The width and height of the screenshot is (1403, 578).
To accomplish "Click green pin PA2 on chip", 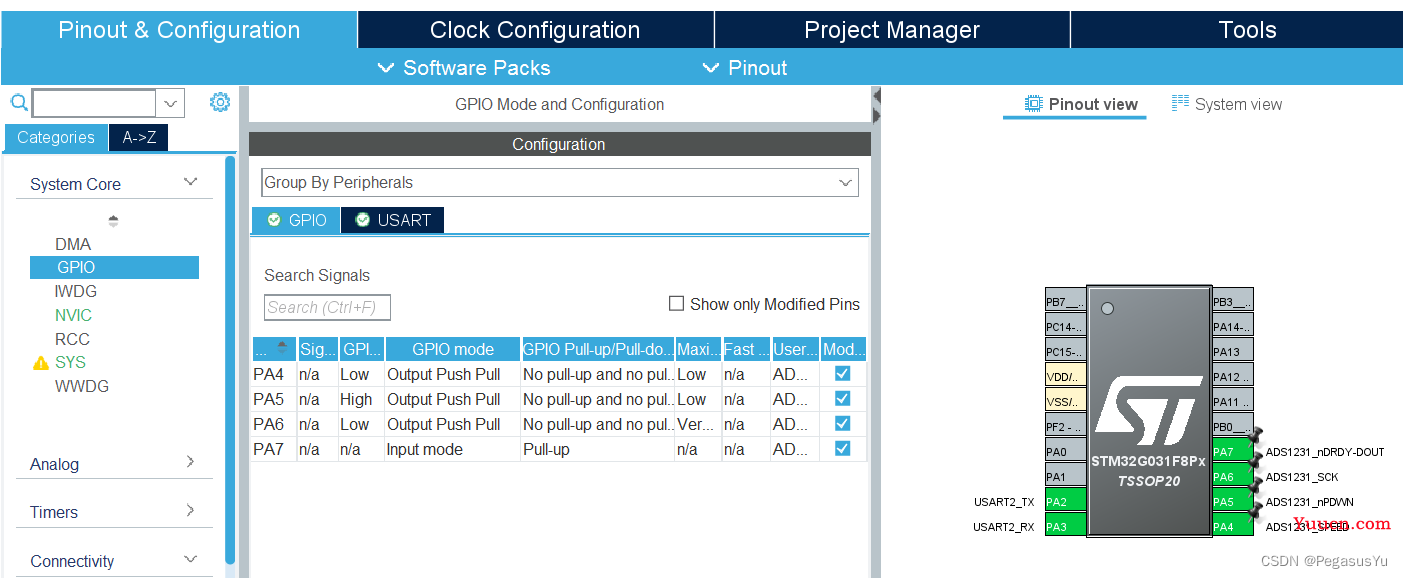I will 1065,501.
